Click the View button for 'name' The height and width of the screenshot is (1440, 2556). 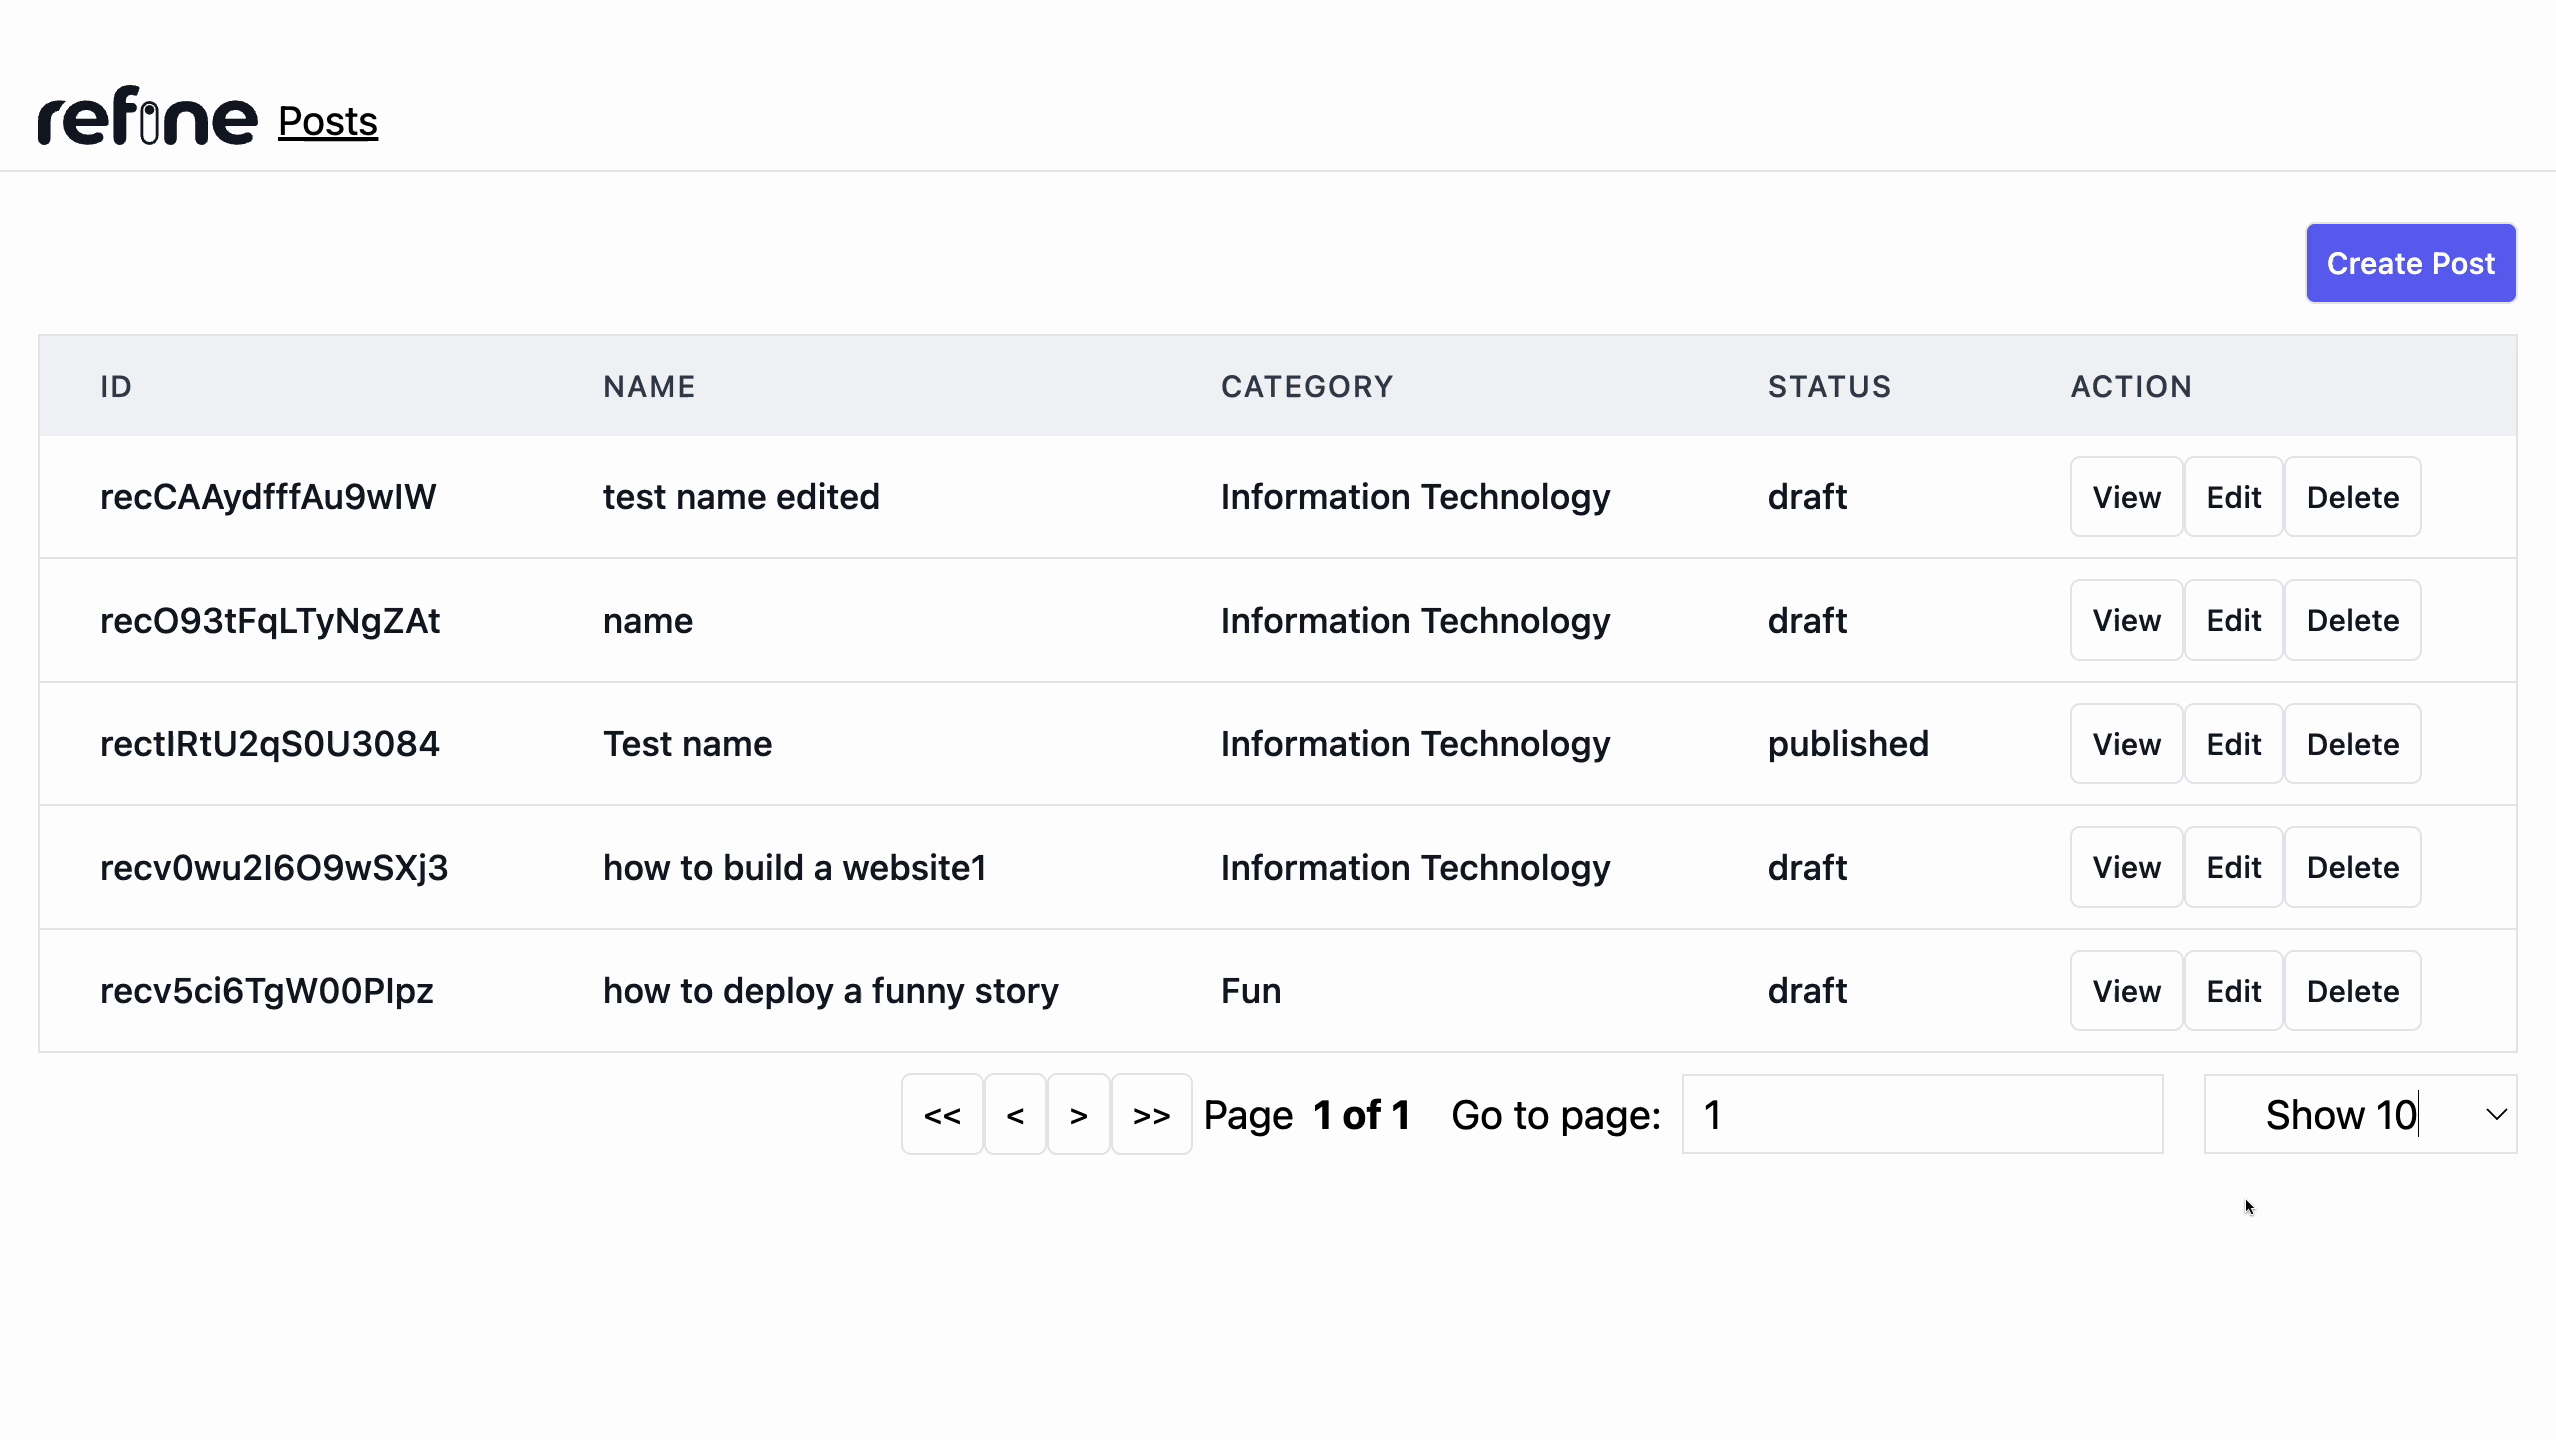coord(2126,620)
